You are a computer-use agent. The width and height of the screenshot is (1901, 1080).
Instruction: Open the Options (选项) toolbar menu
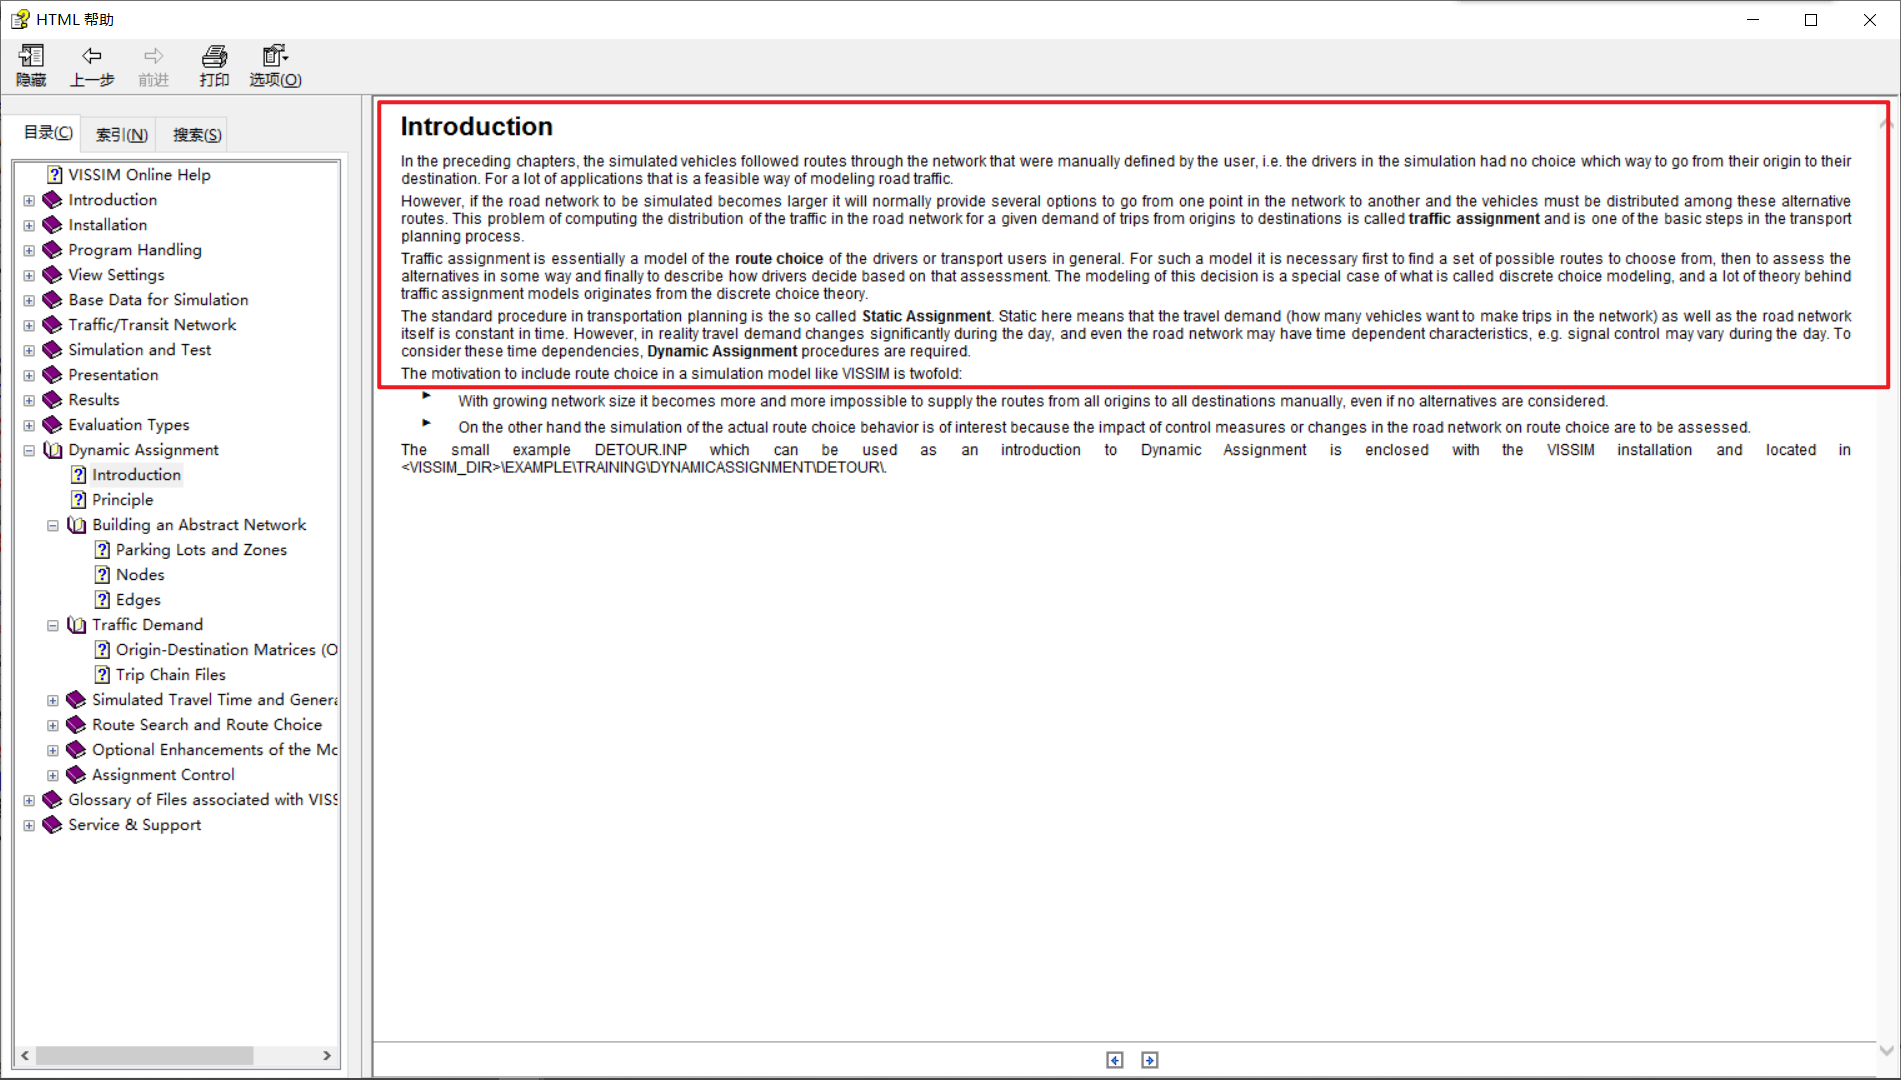tap(275, 66)
